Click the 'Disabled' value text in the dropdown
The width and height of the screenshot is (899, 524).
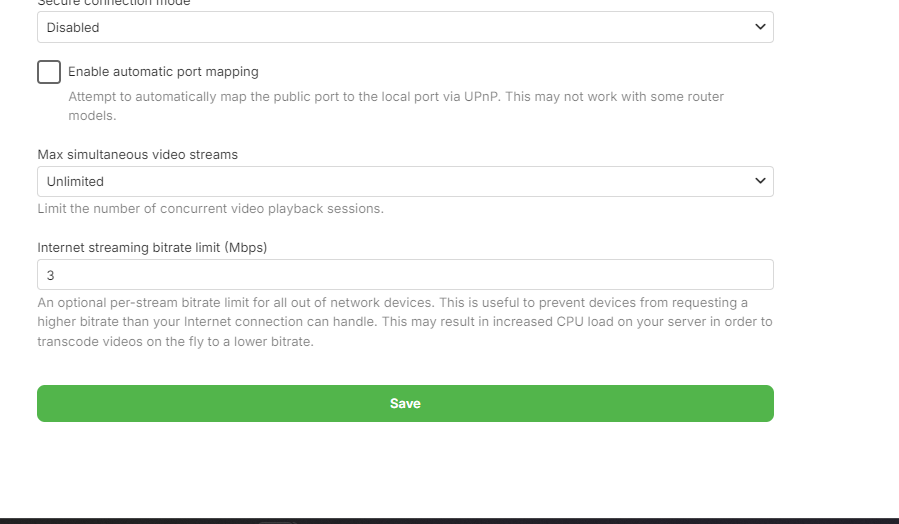pos(73,28)
